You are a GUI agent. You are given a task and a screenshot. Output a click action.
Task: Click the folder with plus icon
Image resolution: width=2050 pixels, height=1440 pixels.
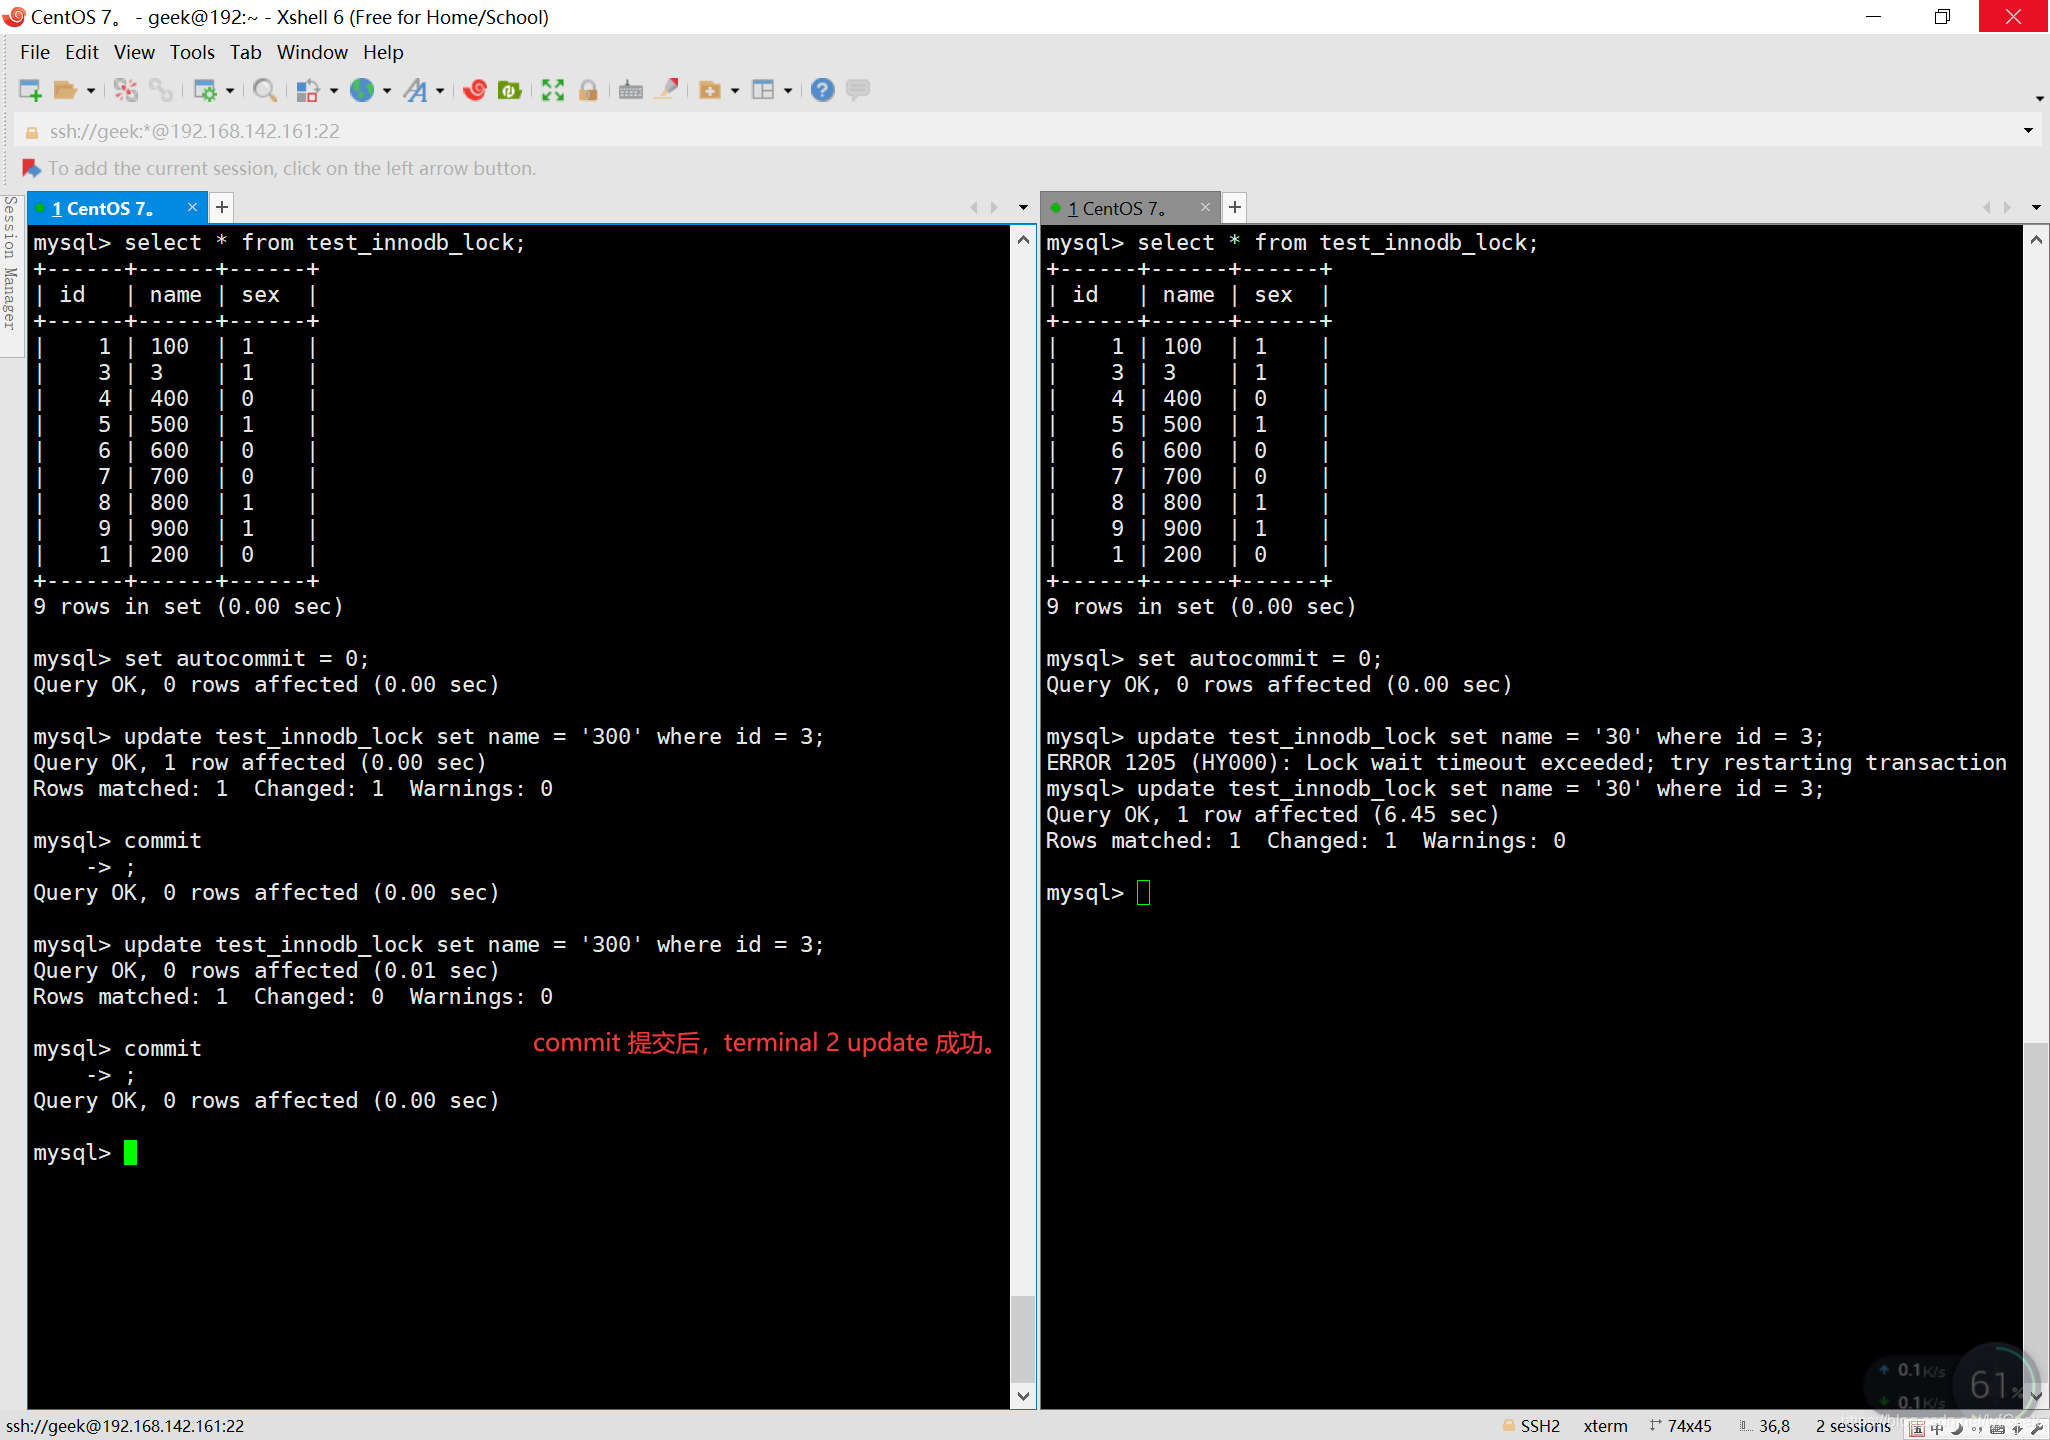coord(710,90)
